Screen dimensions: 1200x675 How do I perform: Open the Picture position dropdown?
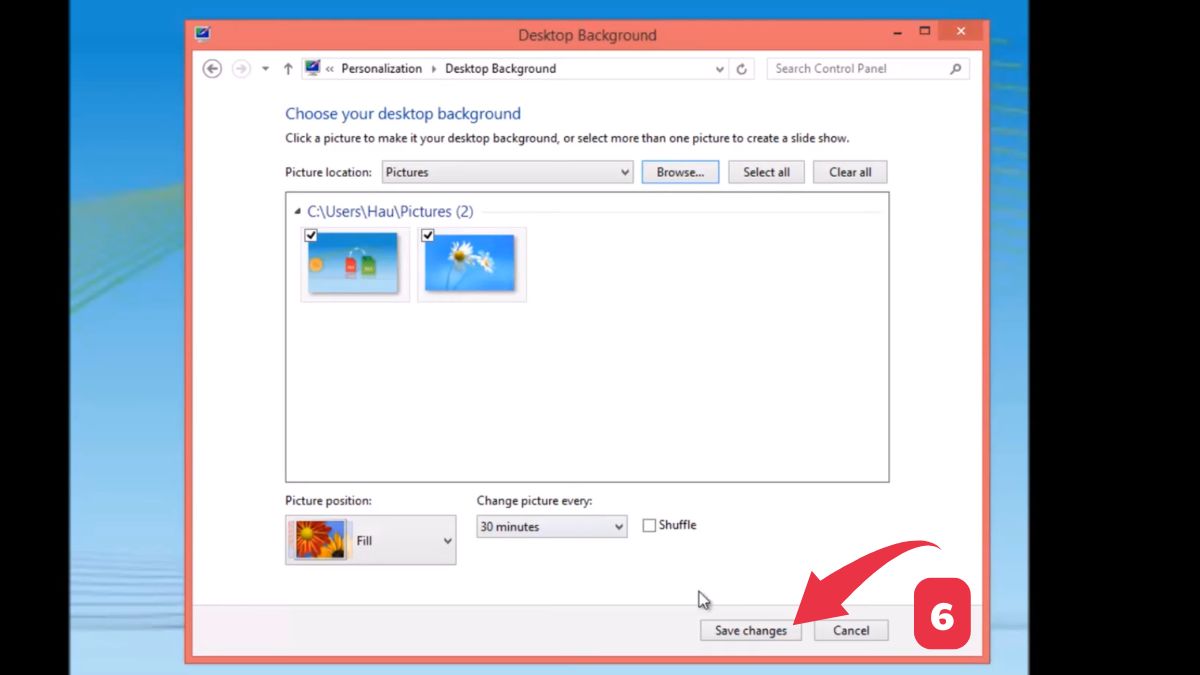[447, 539]
